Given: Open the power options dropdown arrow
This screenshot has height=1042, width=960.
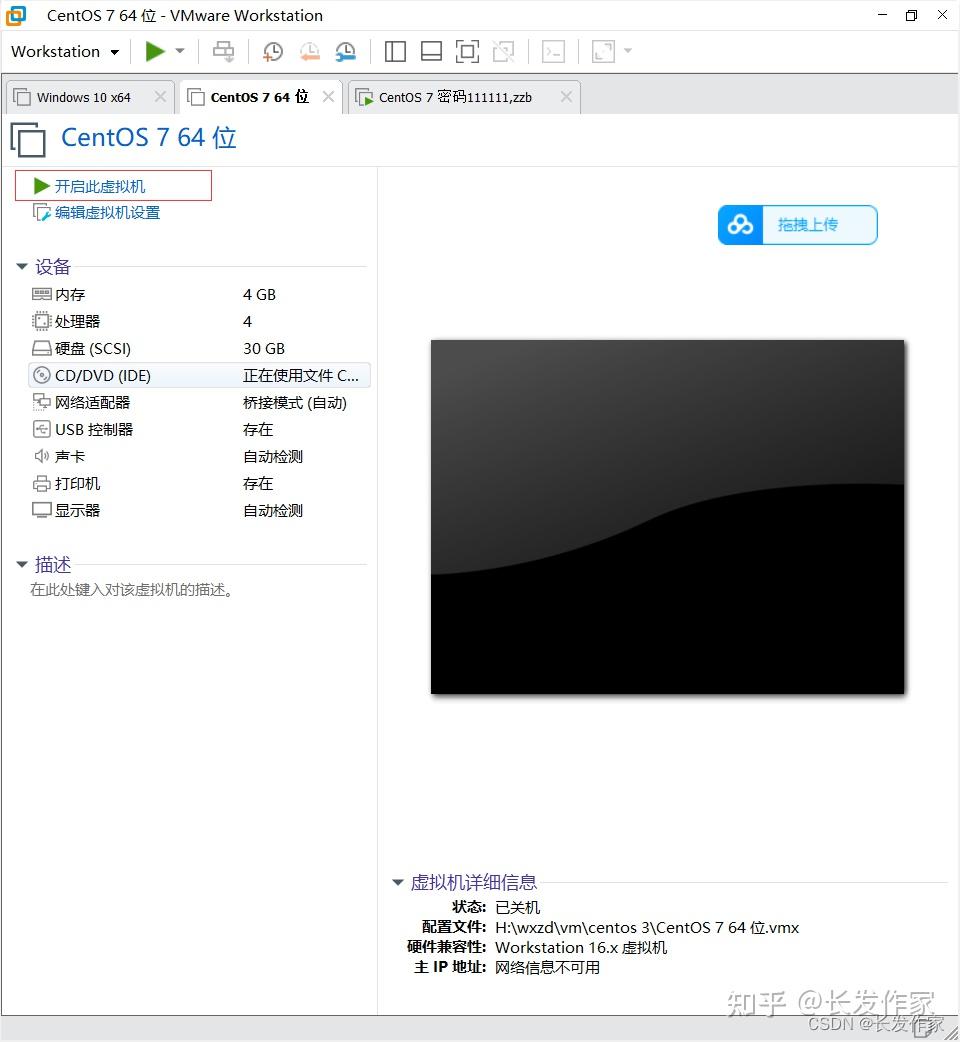Looking at the screenshot, I should [x=179, y=51].
